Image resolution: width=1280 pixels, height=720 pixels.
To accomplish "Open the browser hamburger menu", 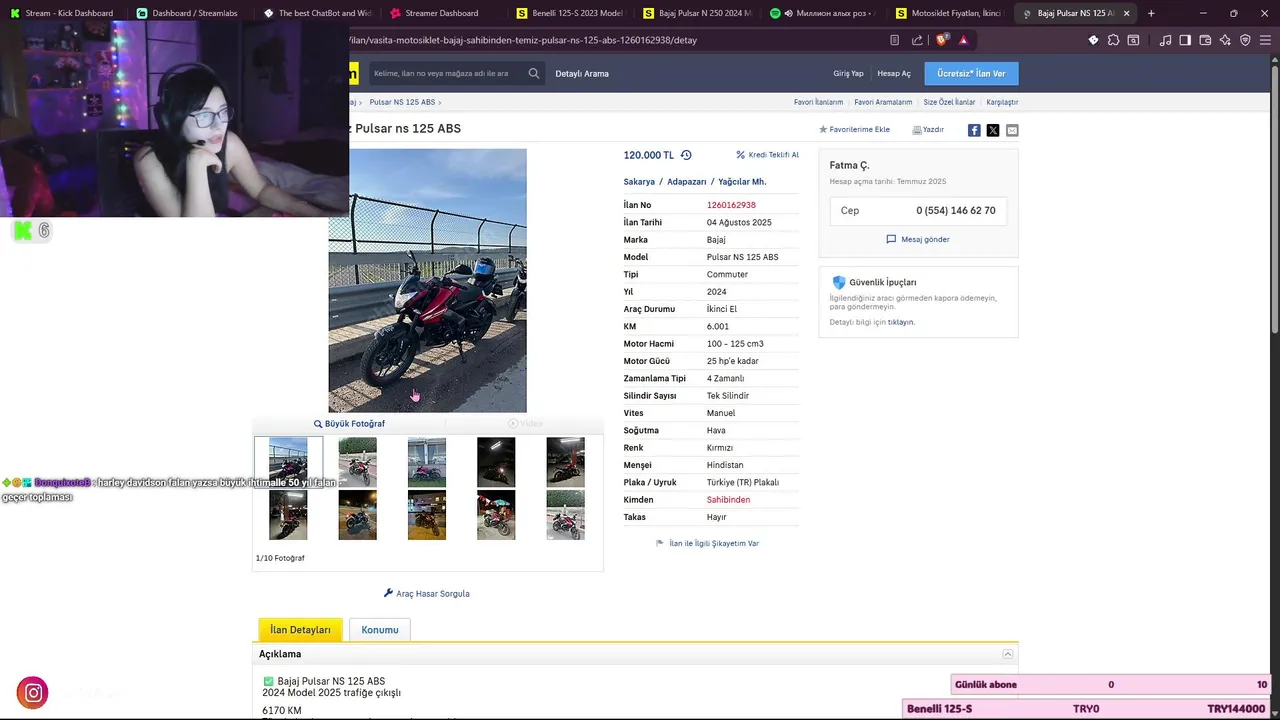I will (x=1265, y=40).
